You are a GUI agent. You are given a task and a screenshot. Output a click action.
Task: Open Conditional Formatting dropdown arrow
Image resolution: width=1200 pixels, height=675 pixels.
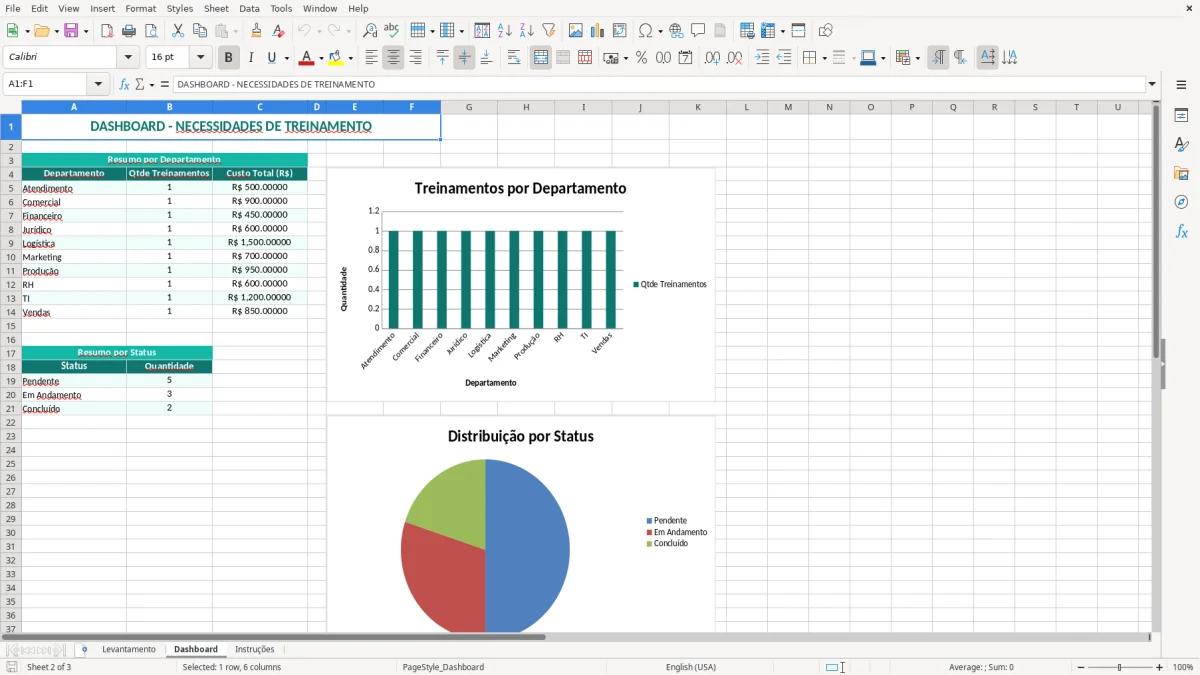coord(917,58)
